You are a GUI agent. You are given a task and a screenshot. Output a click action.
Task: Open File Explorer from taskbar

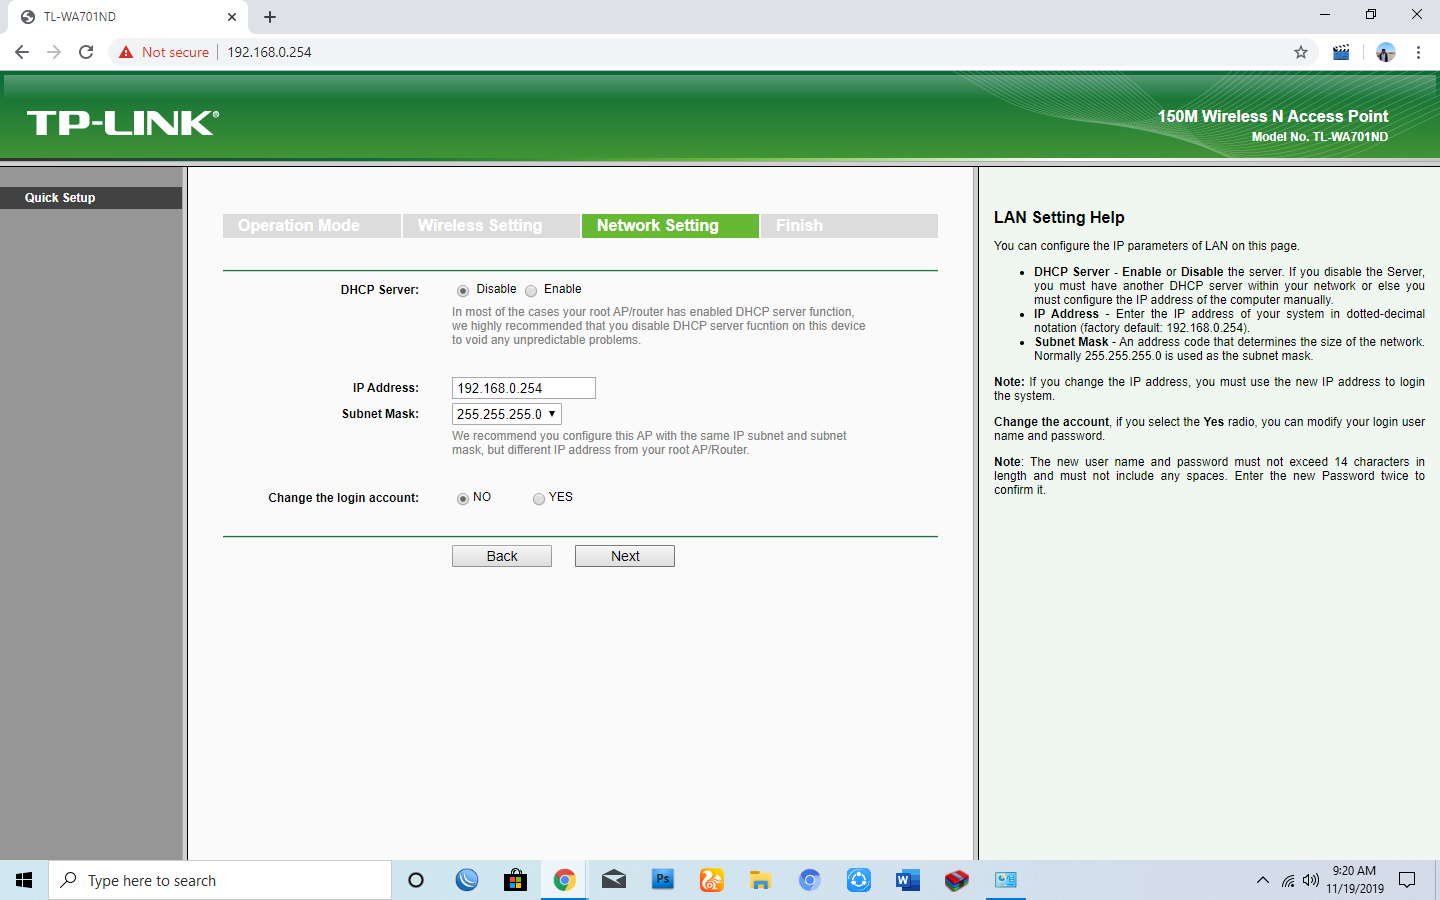(761, 880)
